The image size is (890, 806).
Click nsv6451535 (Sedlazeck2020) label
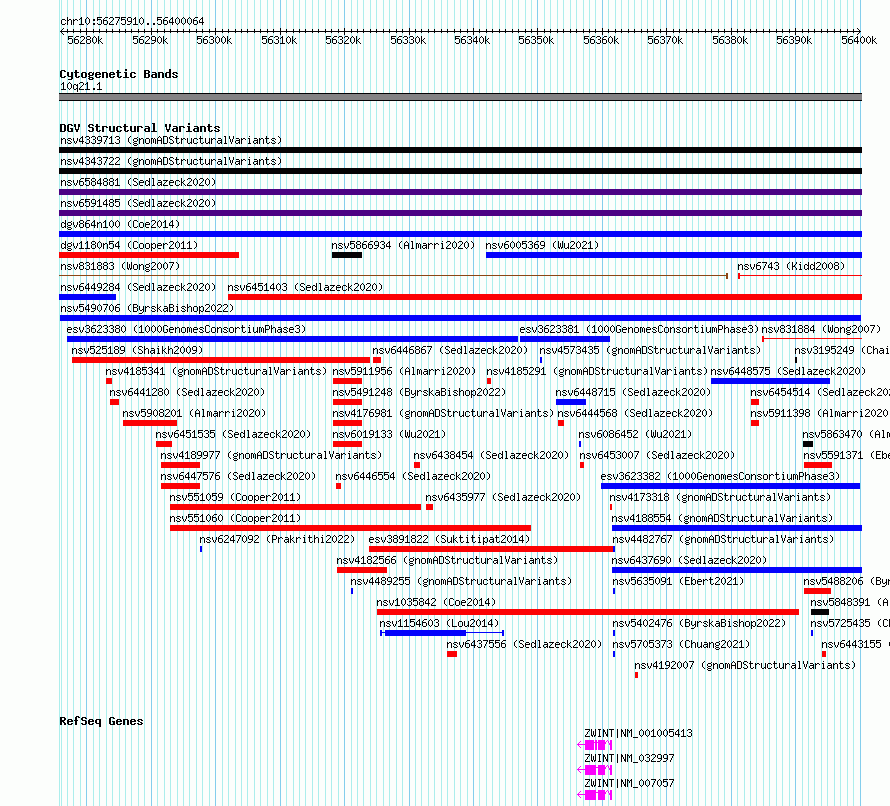pos(233,434)
